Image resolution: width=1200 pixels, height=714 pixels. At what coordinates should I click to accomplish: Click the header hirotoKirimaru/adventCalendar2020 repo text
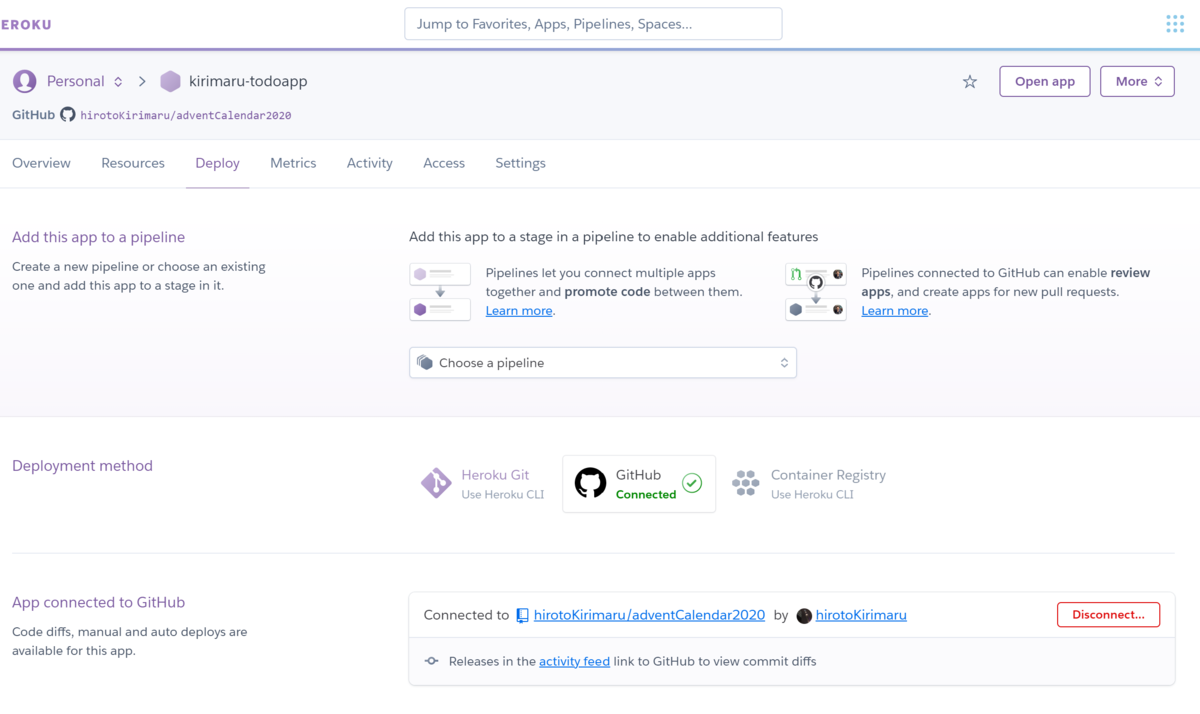[186, 115]
